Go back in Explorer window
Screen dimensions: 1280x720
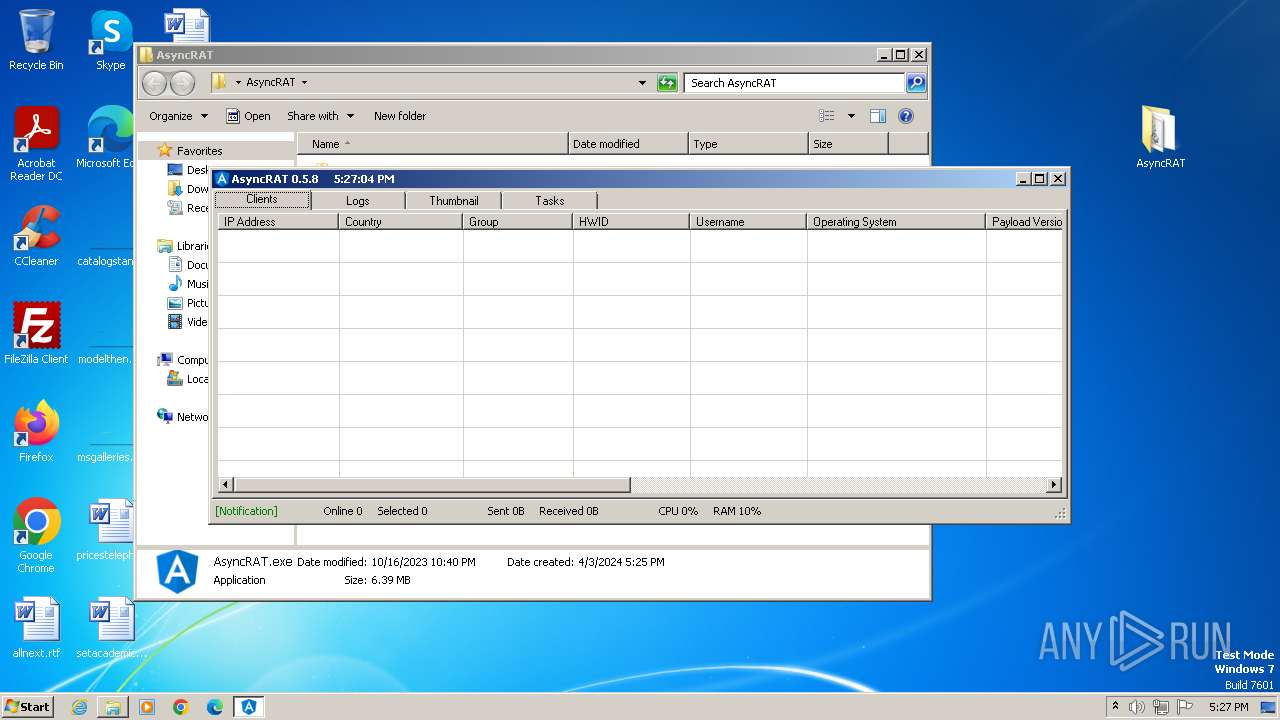(x=154, y=83)
